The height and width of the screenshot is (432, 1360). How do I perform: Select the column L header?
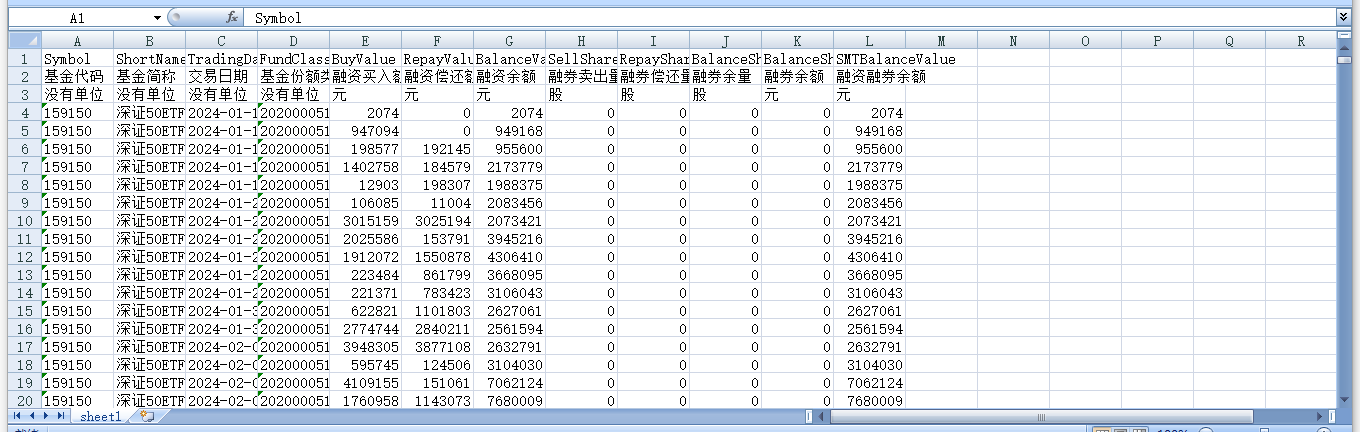pos(869,41)
